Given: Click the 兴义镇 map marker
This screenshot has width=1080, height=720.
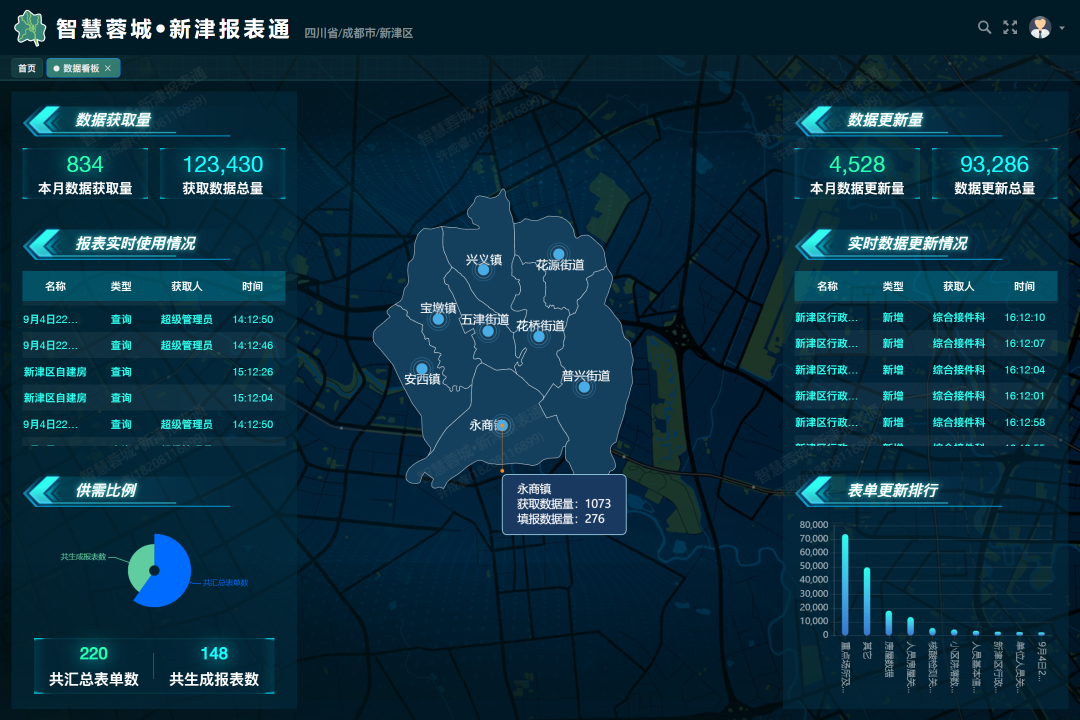Looking at the screenshot, I should [x=483, y=270].
